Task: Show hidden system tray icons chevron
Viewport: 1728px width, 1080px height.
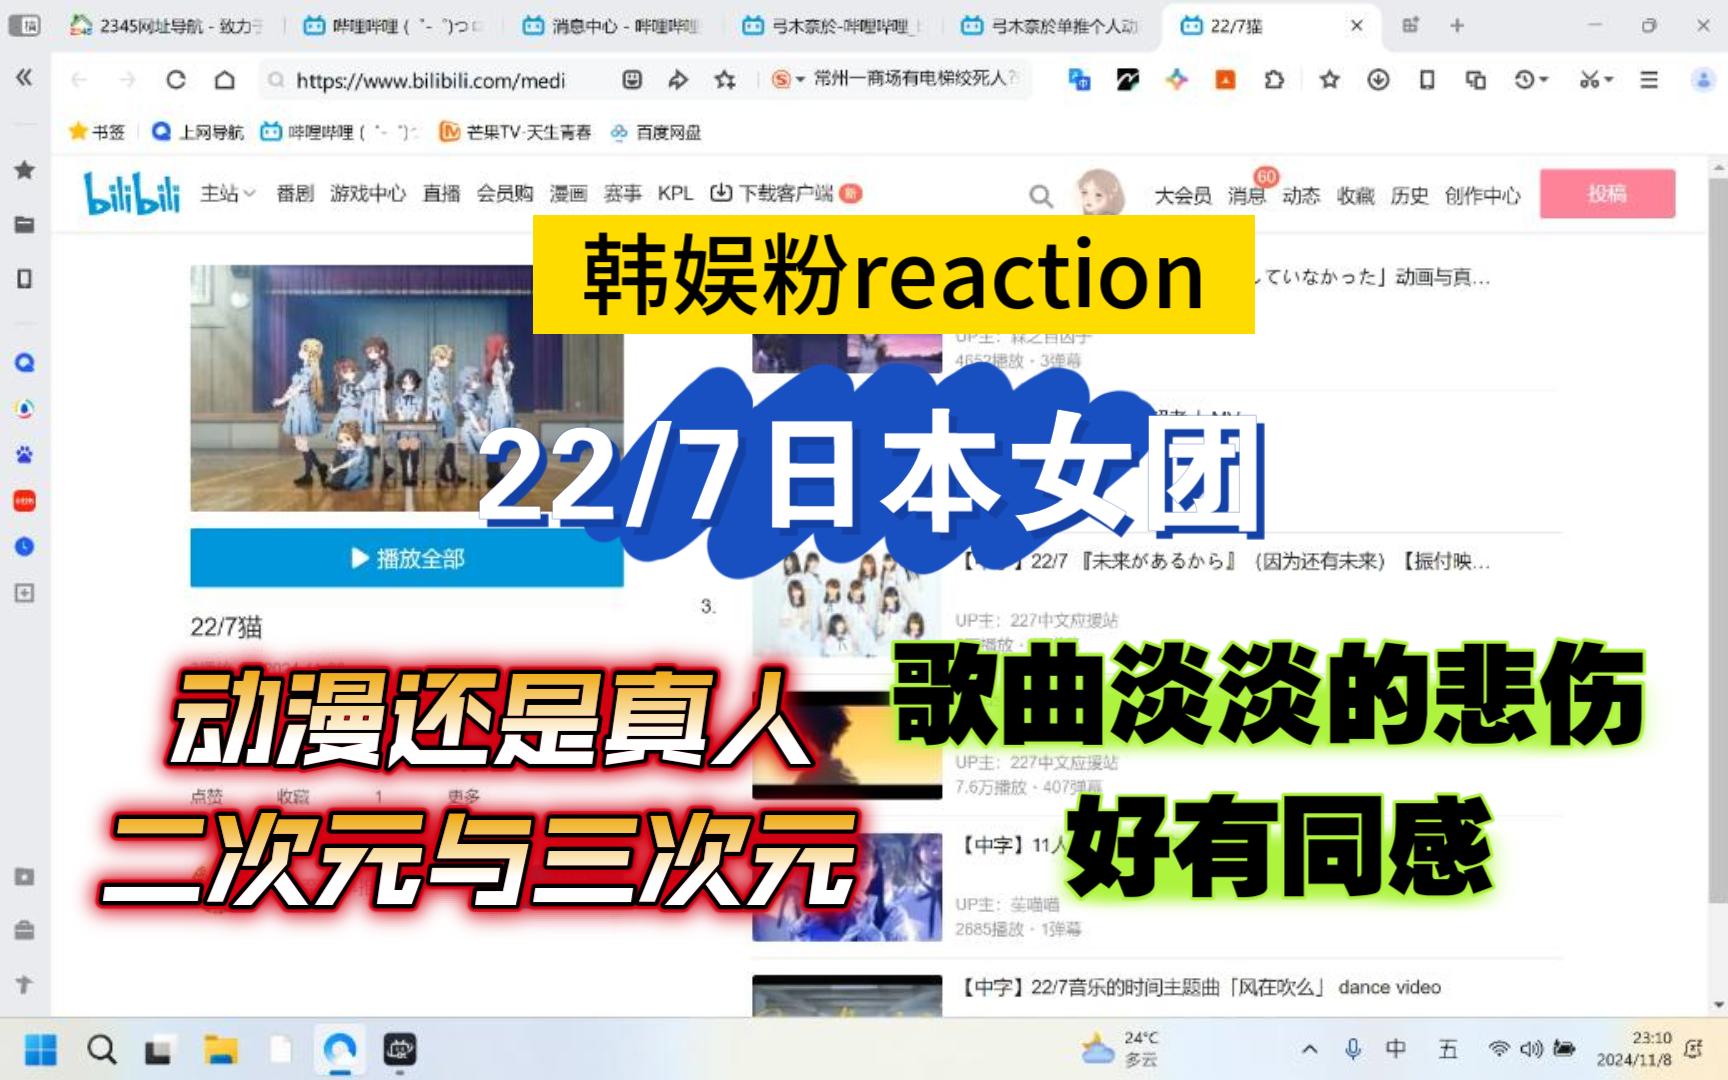Action: (x=1309, y=1049)
